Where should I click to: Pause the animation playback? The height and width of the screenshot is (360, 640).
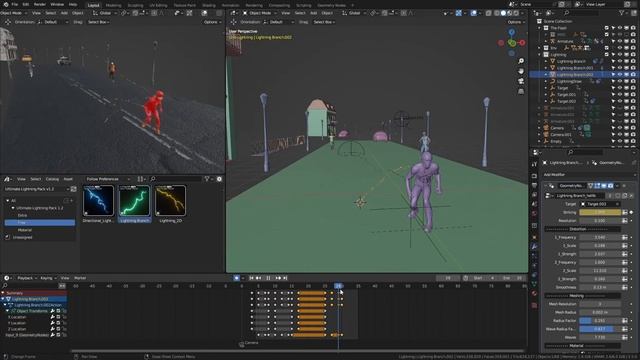pos(268,278)
